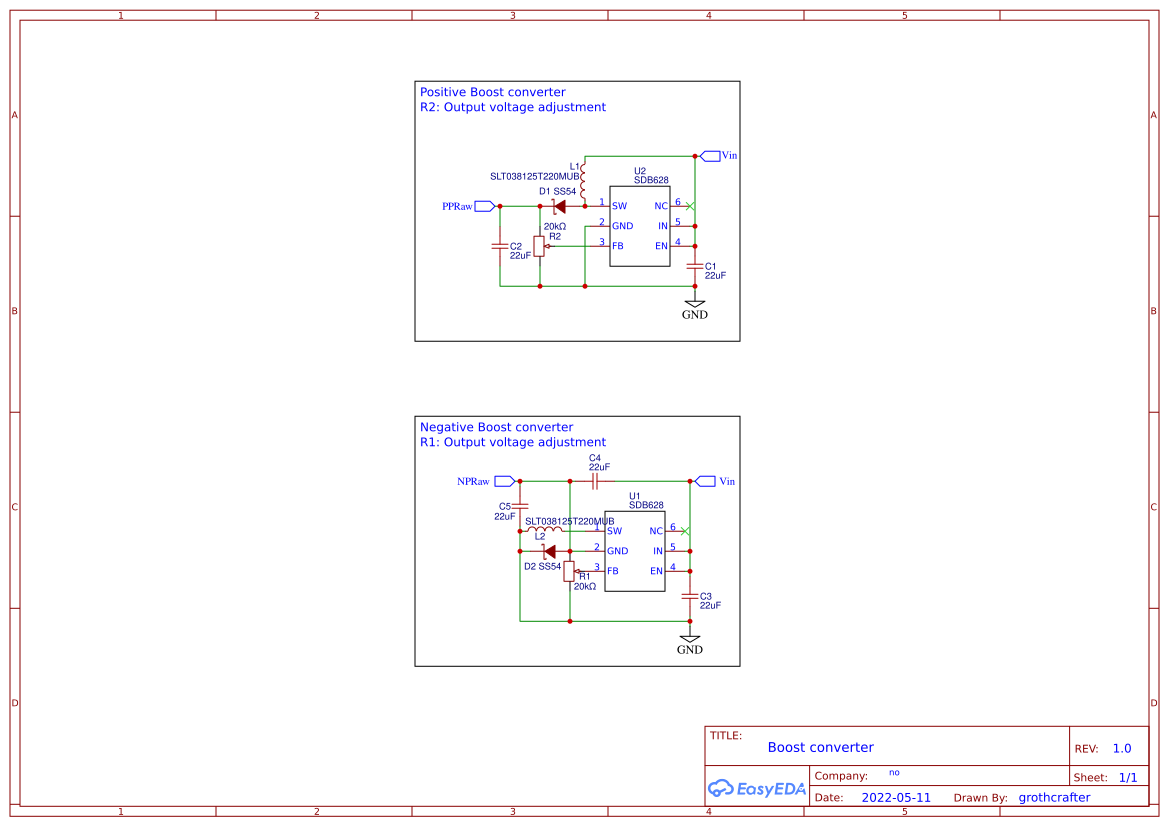Select the 'Positive Boost converter' heading text
Screen dimensions: 1169x827
pos(493,92)
